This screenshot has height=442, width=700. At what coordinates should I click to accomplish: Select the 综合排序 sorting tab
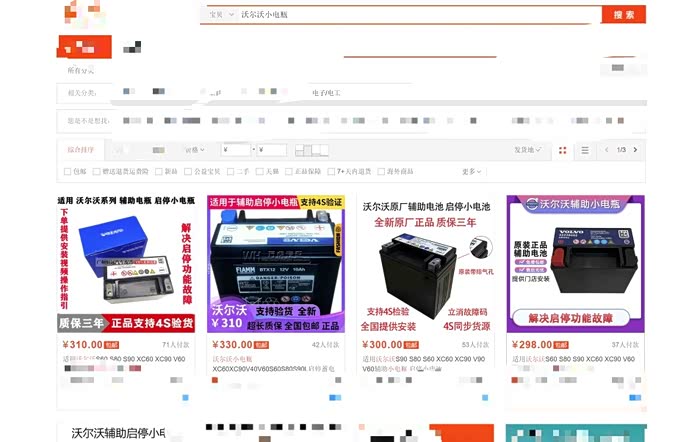[x=81, y=150]
